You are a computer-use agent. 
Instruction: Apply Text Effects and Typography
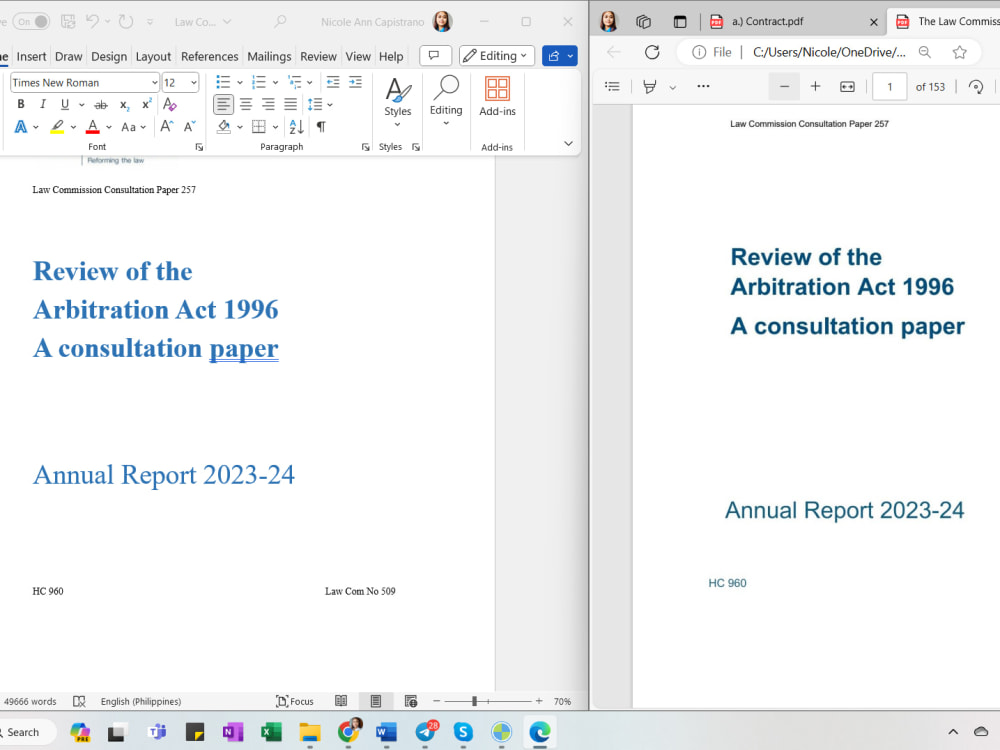pyautogui.click(x=20, y=127)
